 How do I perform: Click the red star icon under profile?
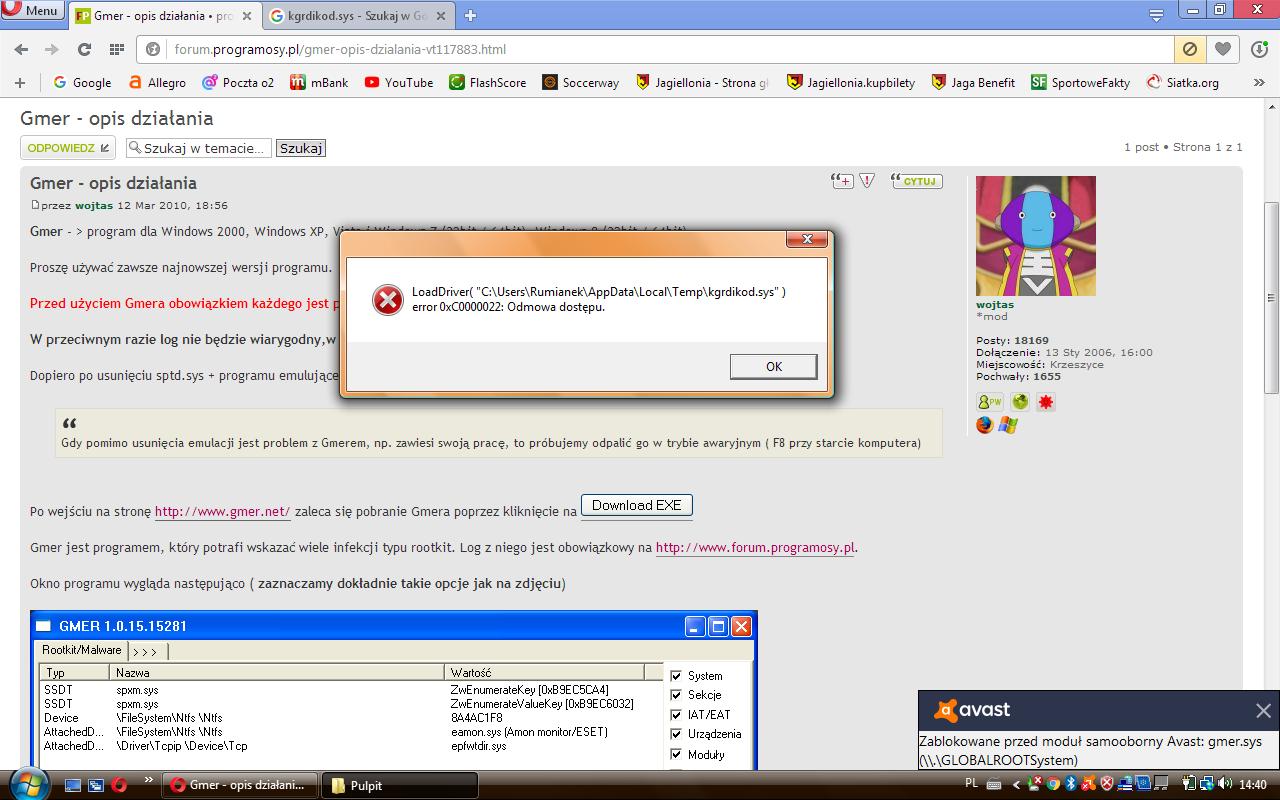click(x=1045, y=402)
